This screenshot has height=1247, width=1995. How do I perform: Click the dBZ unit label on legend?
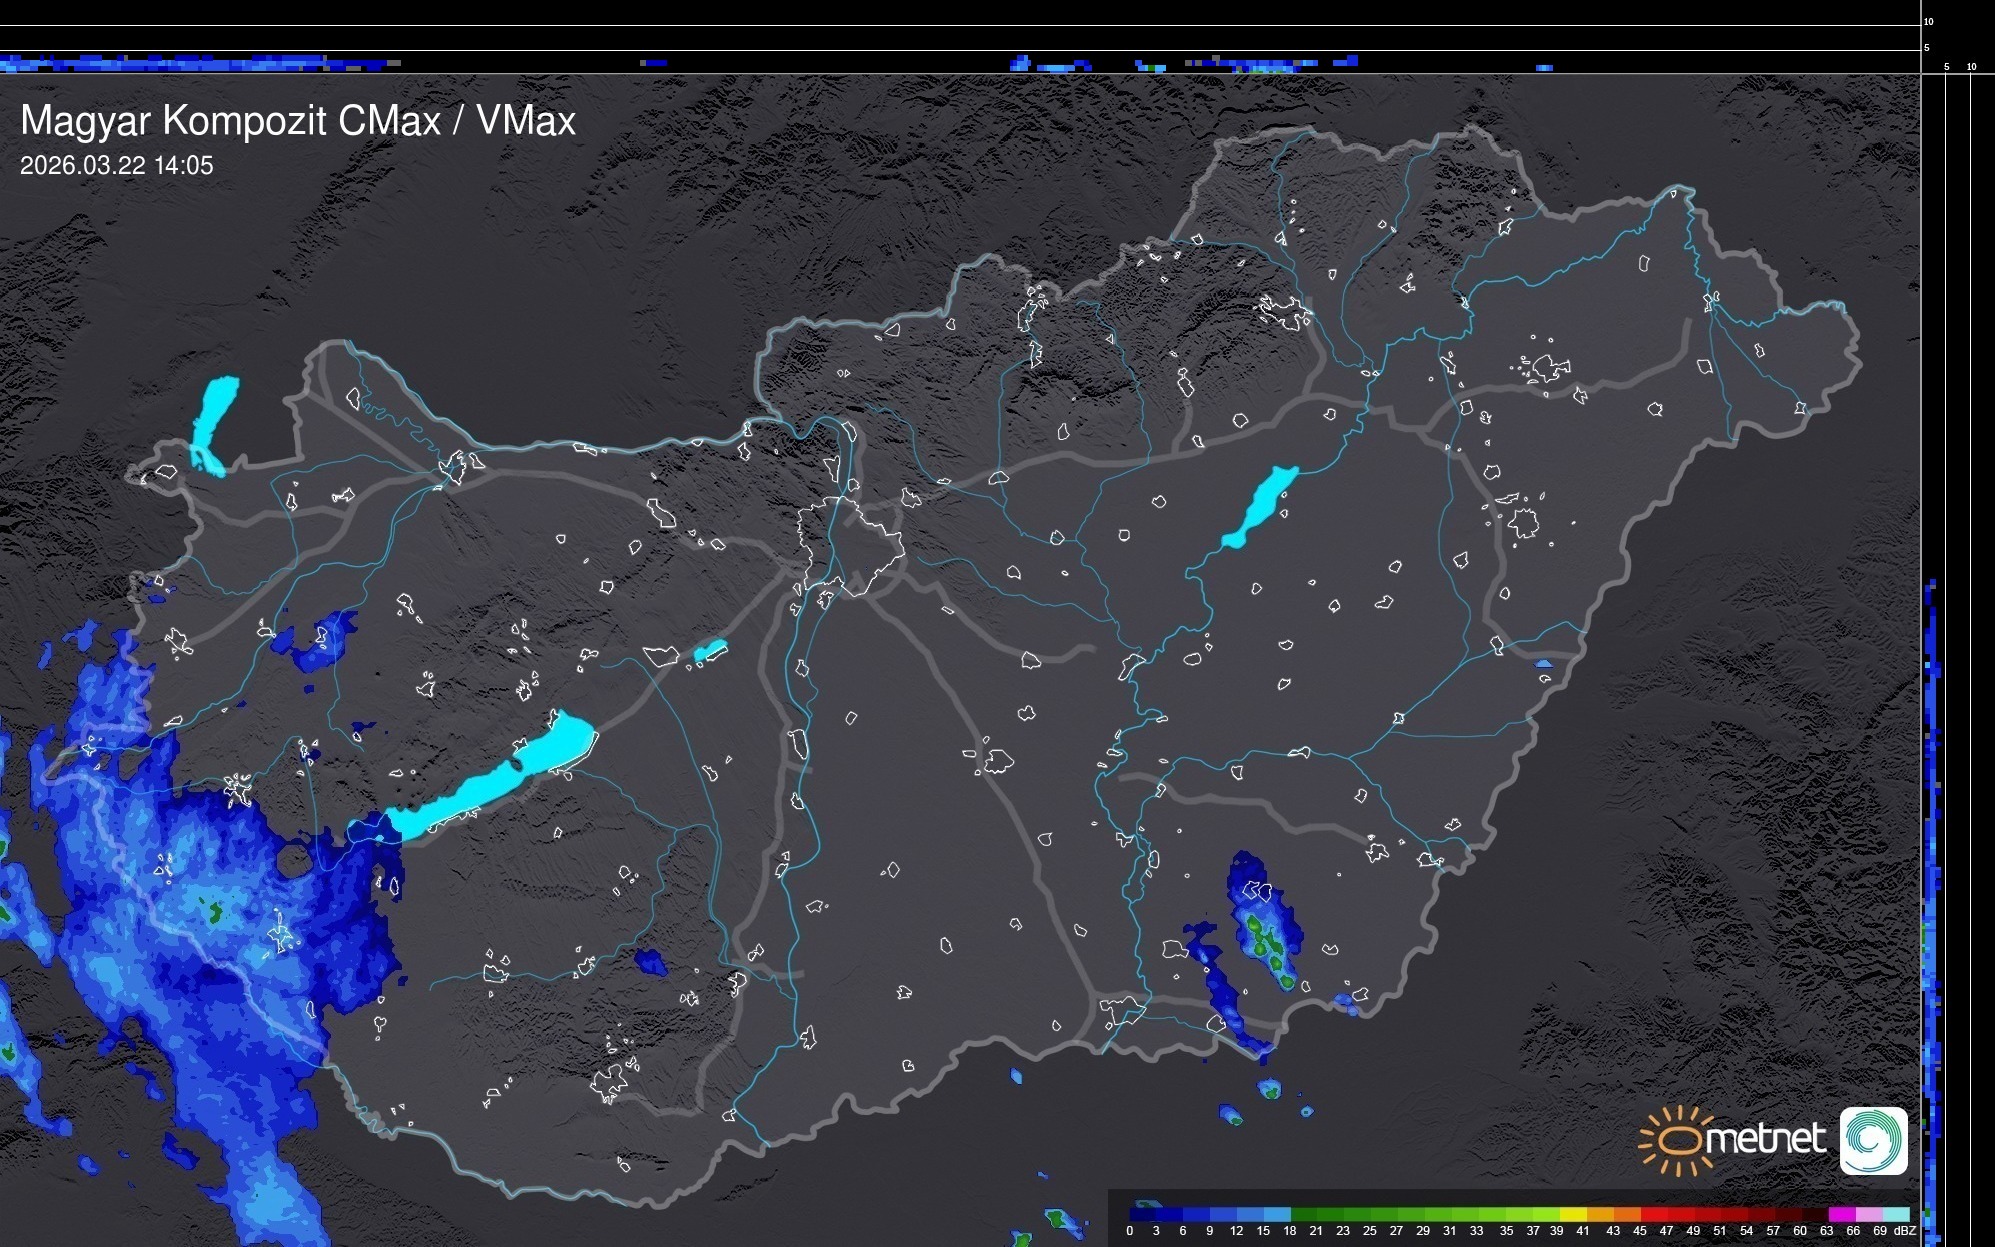pyautogui.click(x=1904, y=1231)
